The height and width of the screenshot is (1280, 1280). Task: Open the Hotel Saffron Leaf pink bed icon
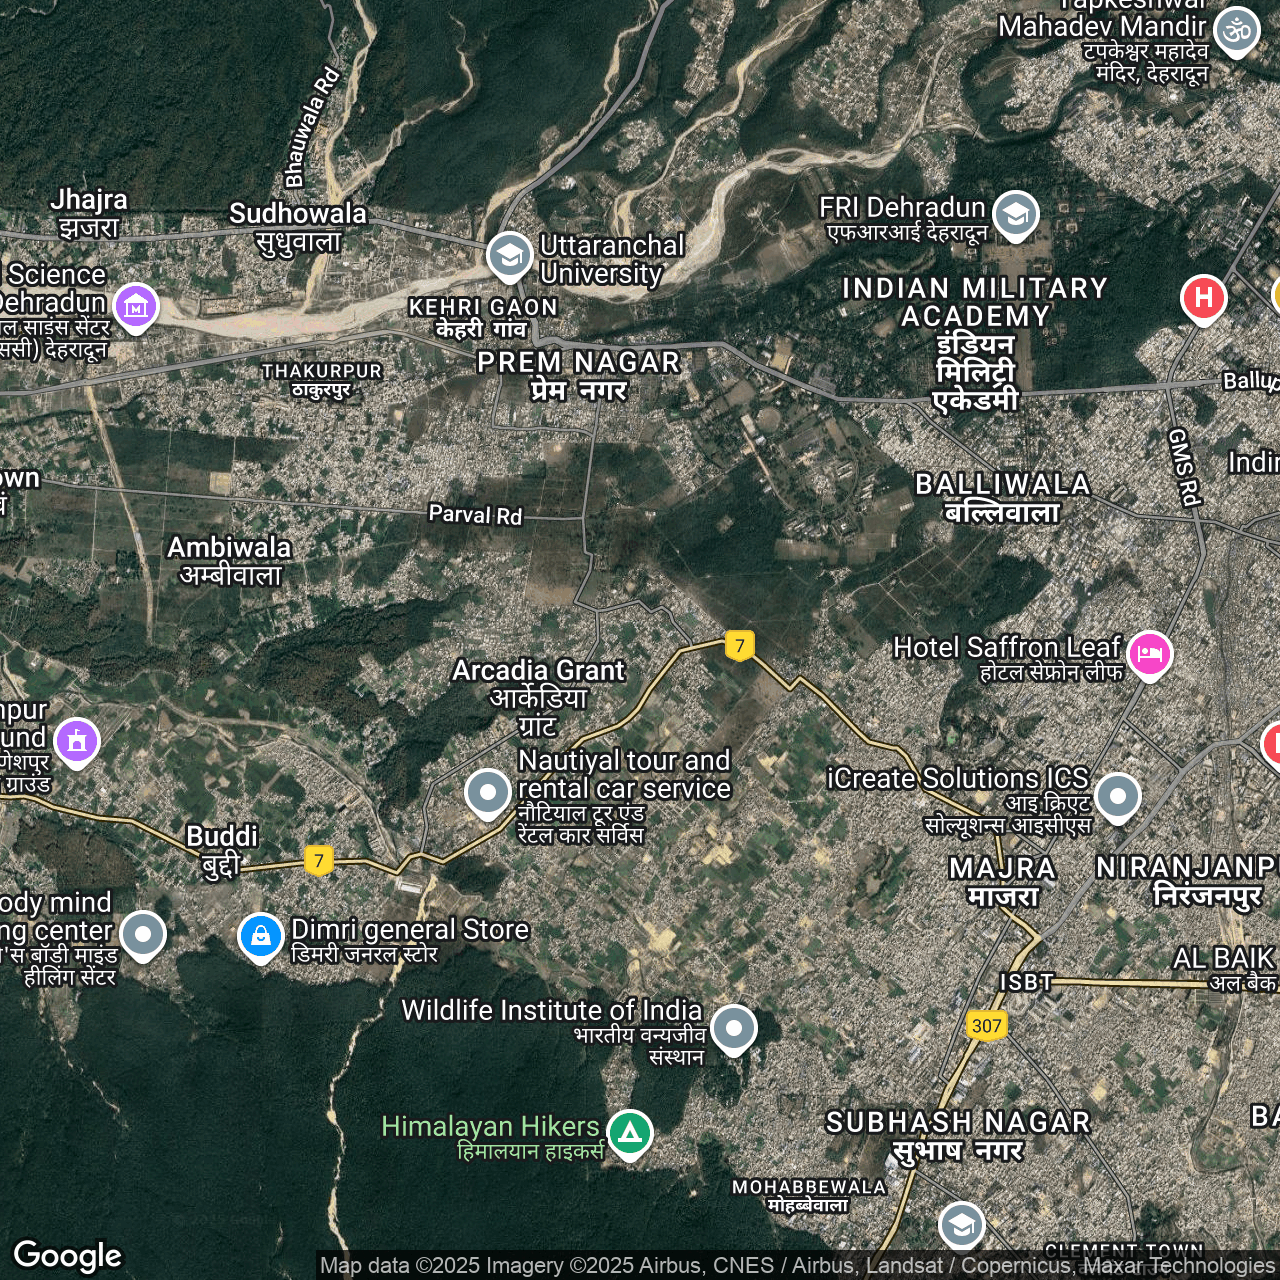coord(1150,654)
